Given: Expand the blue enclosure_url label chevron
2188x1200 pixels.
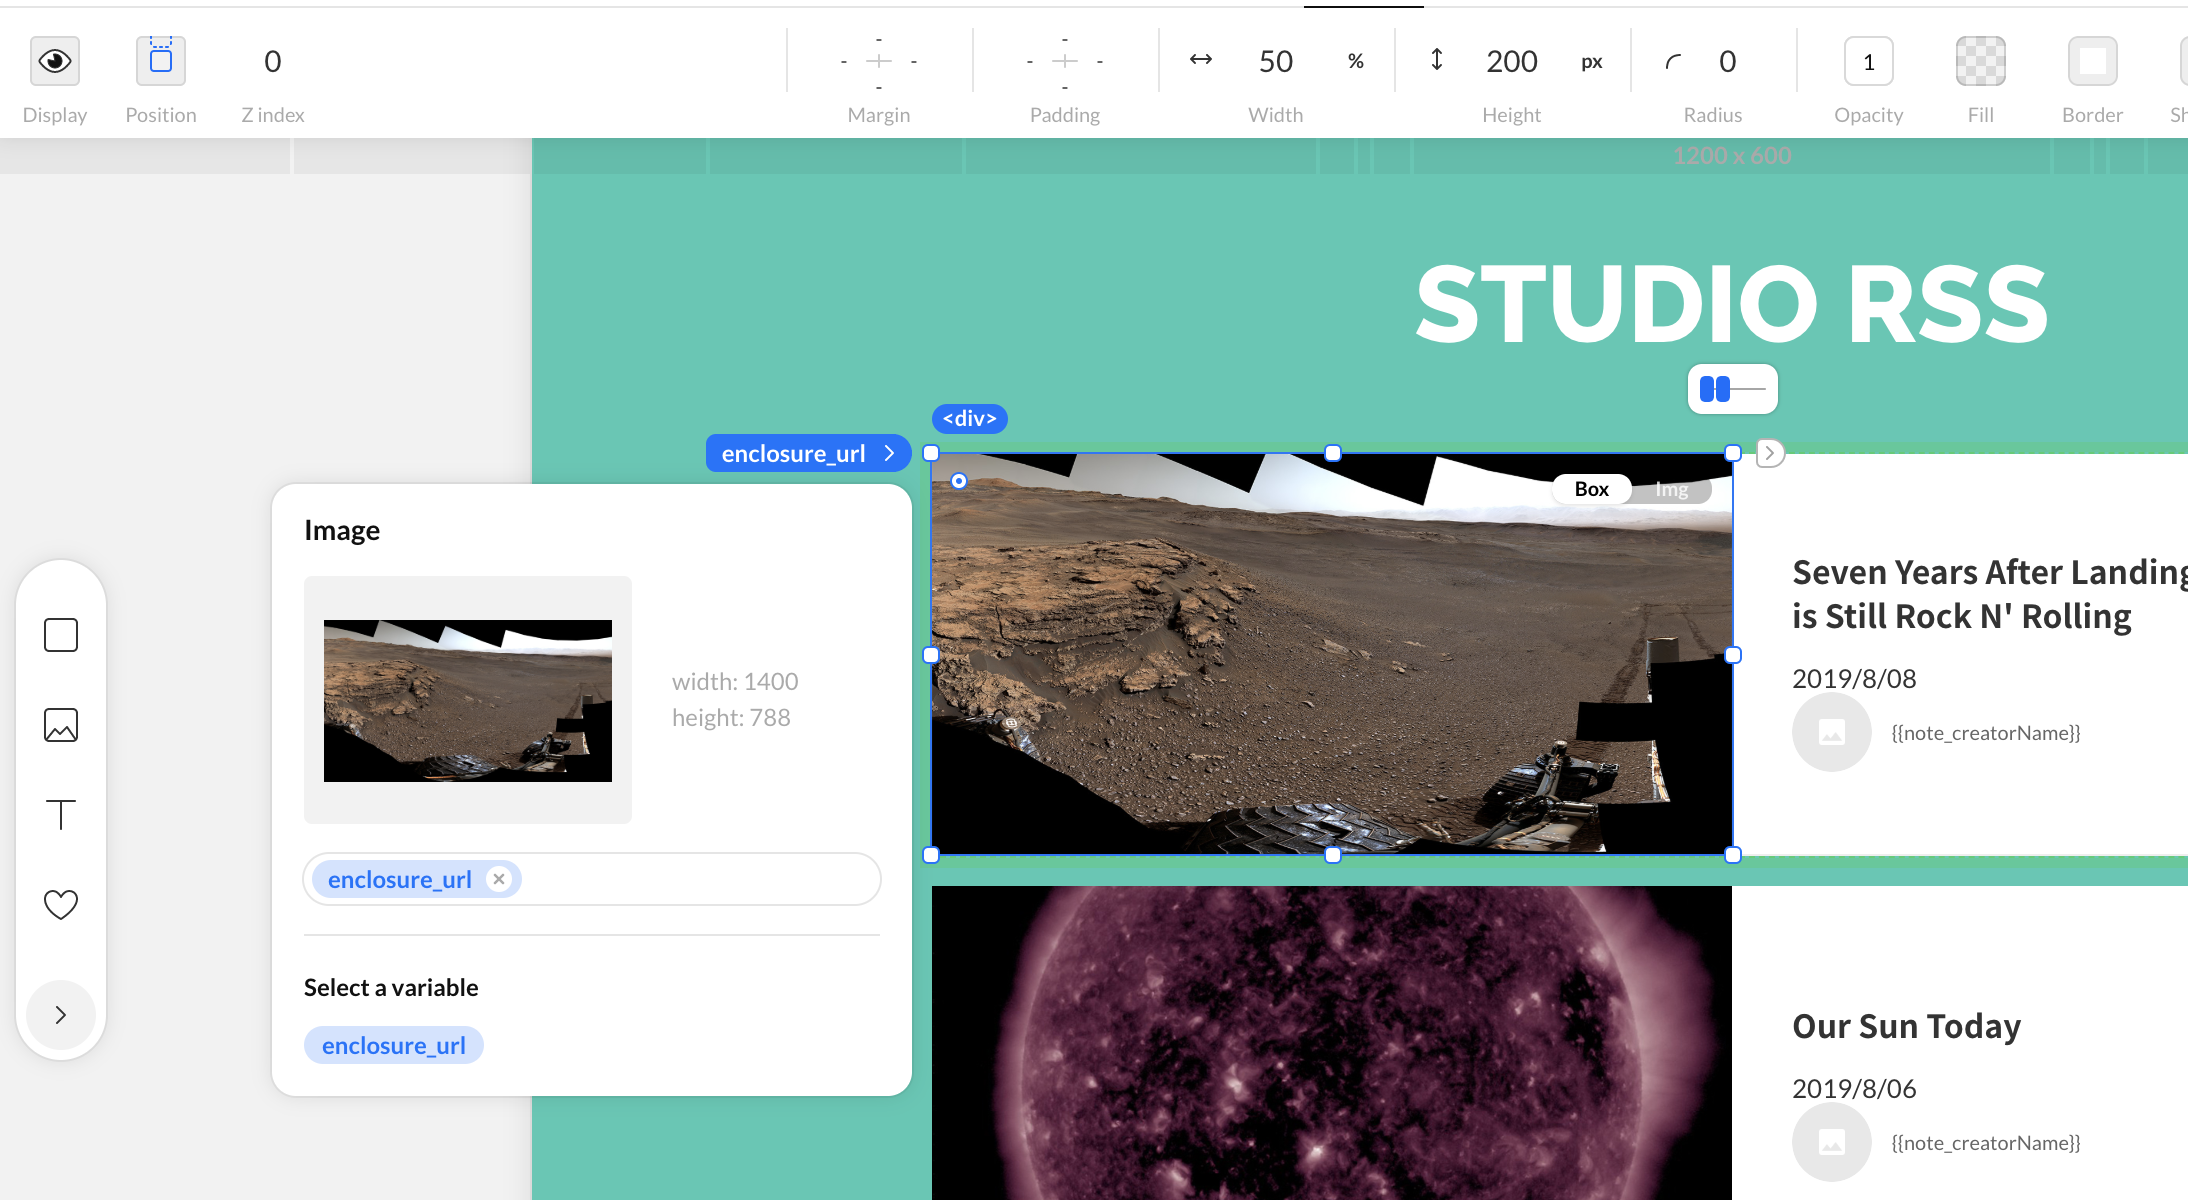Looking at the screenshot, I should click(889, 453).
